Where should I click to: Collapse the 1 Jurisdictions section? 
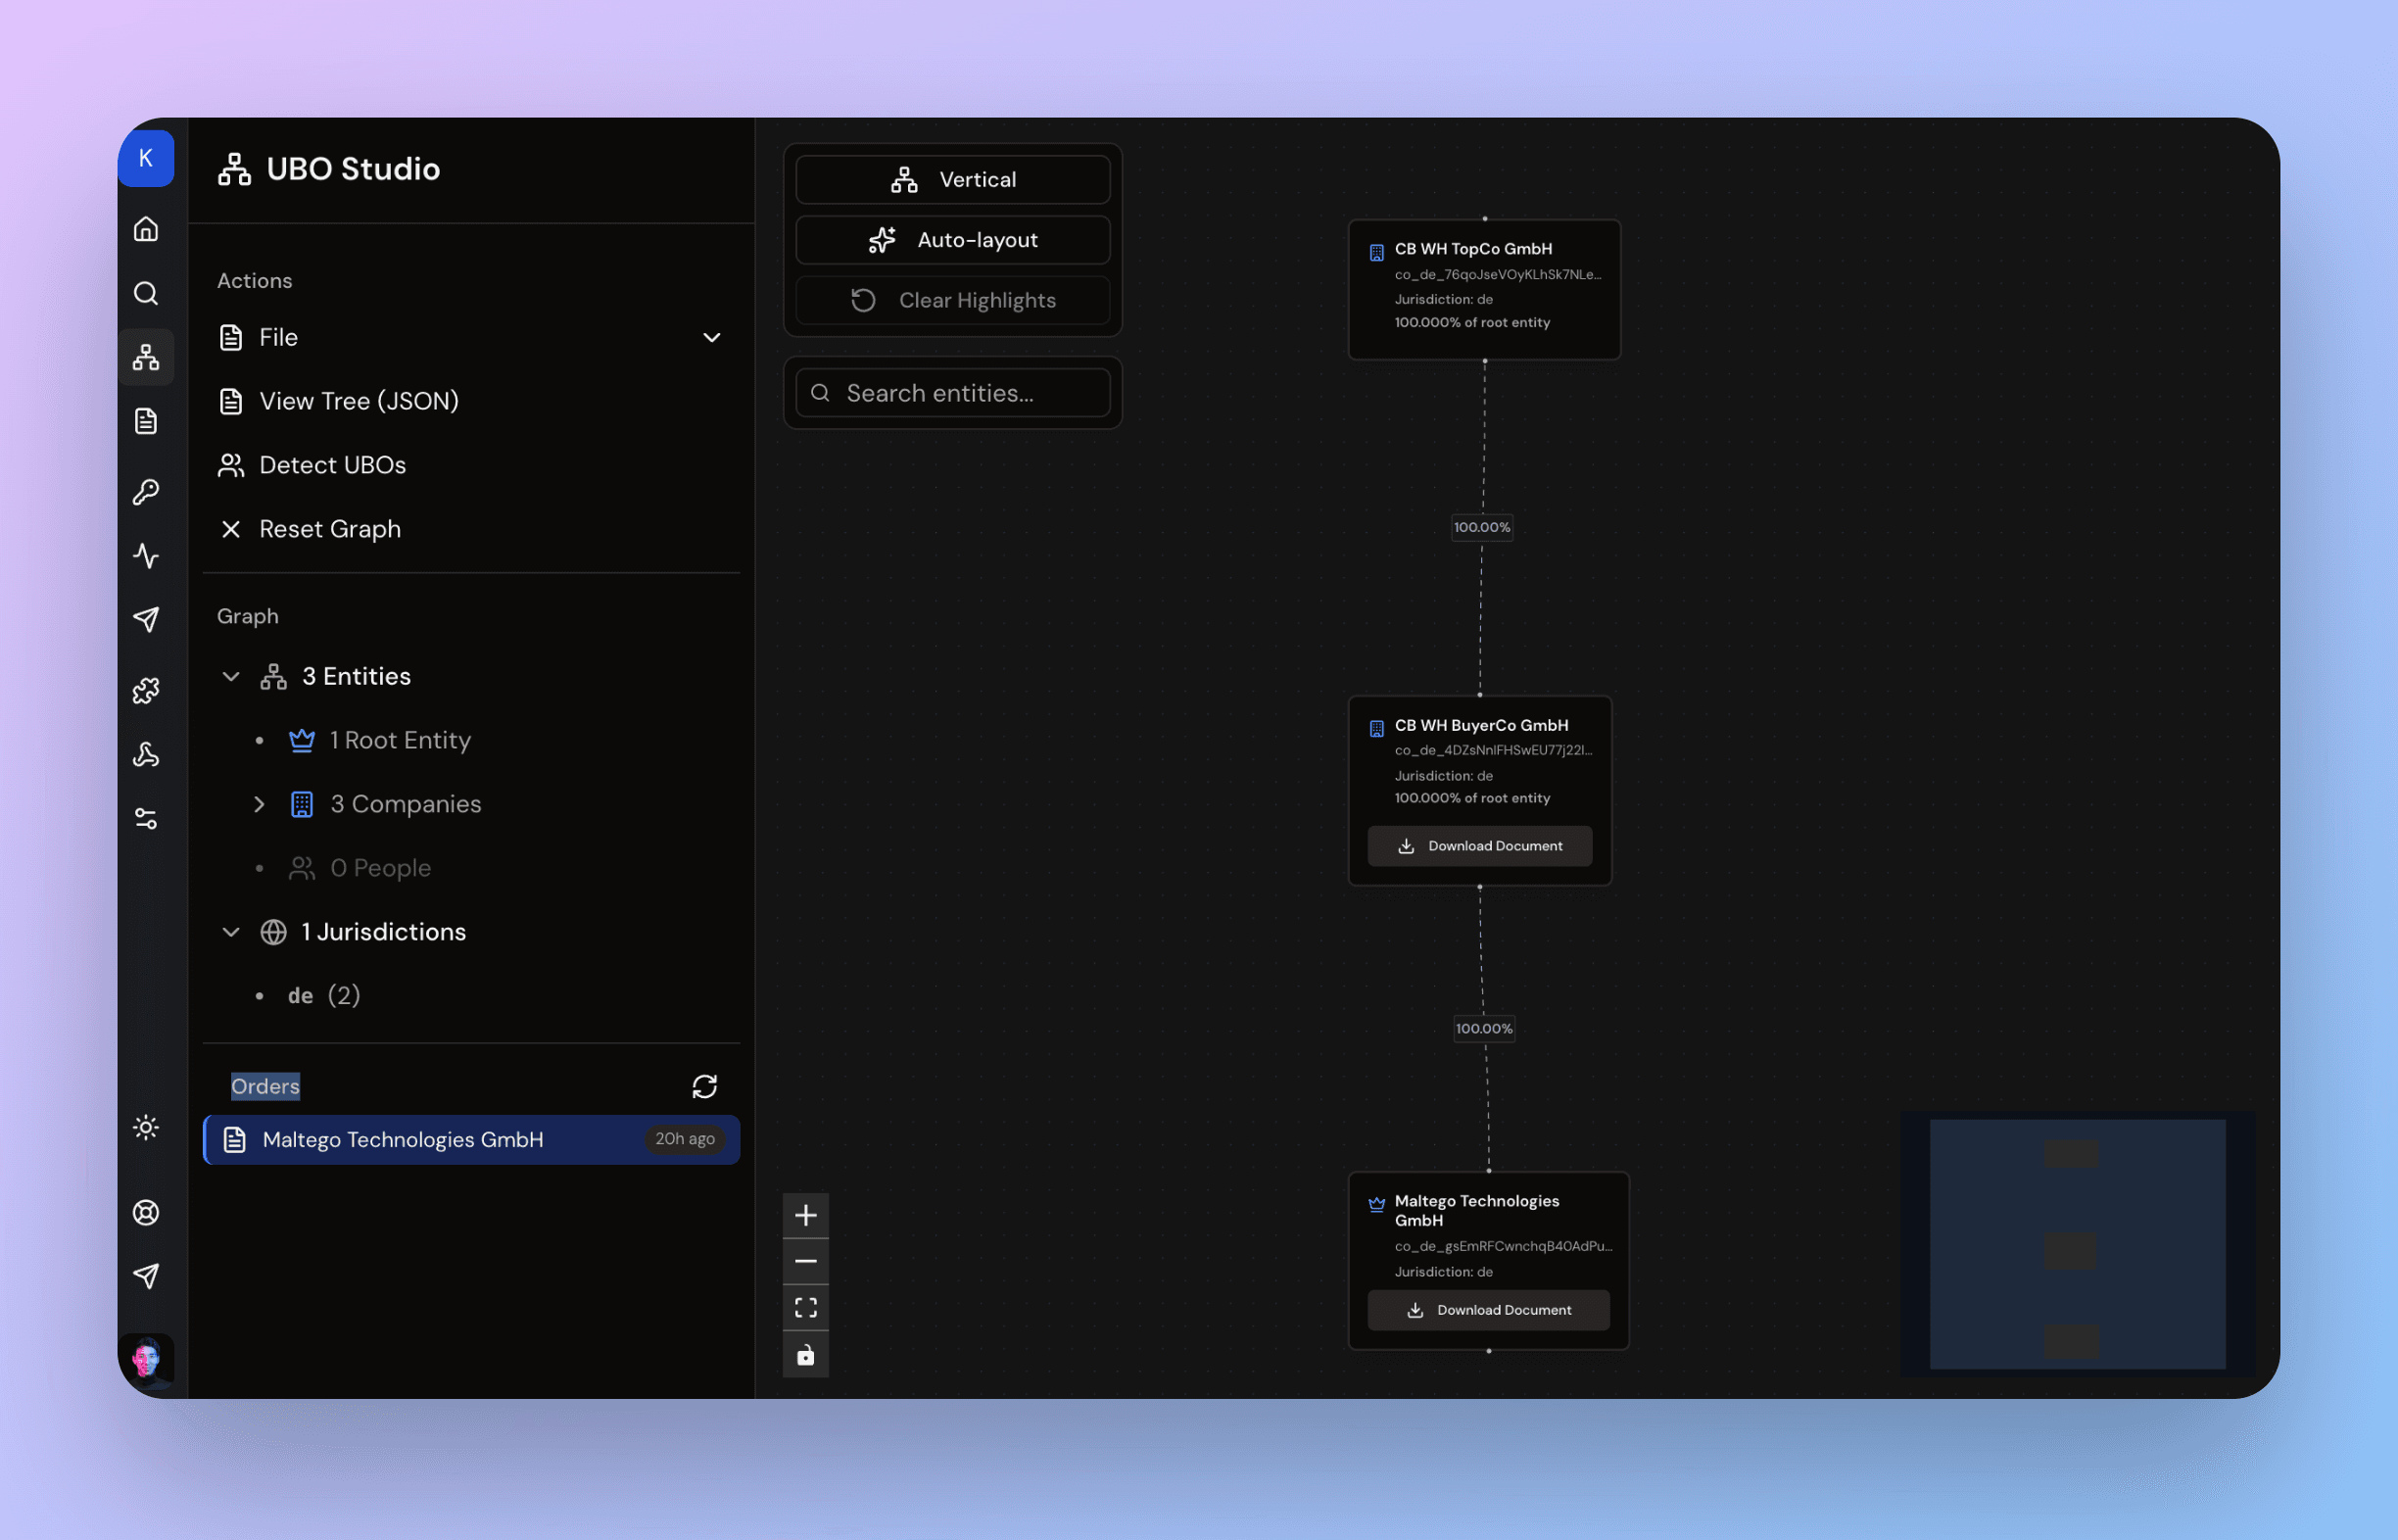tap(231, 931)
